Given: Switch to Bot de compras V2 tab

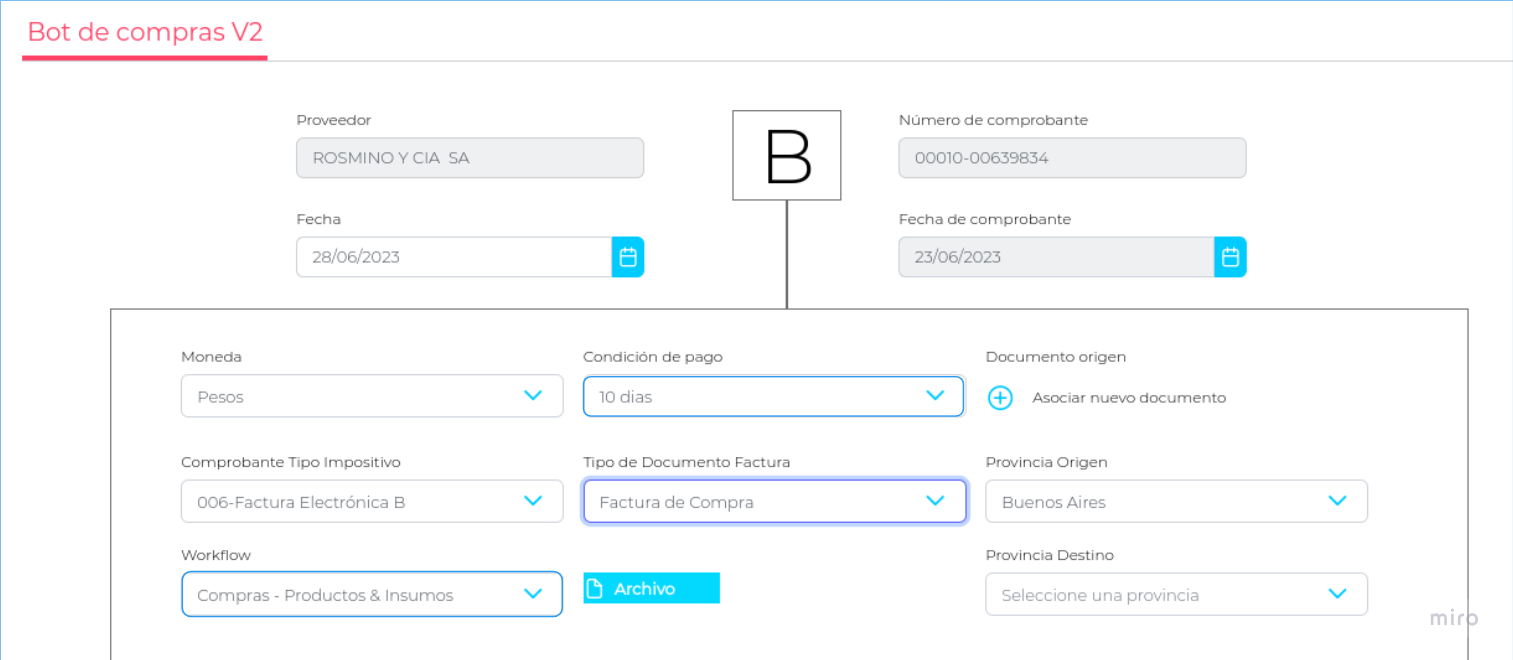Looking at the screenshot, I should pos(145,32).
